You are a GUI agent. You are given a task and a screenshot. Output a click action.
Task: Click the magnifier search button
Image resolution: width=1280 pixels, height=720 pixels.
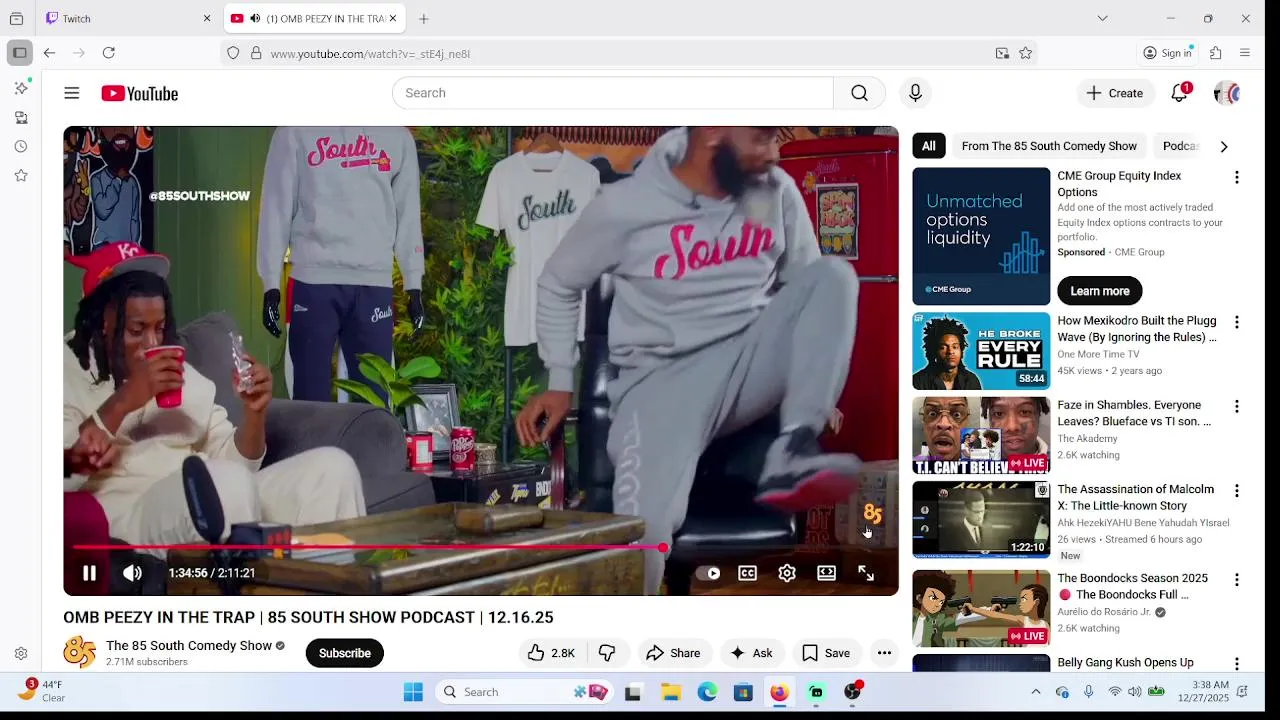point(859,93)
